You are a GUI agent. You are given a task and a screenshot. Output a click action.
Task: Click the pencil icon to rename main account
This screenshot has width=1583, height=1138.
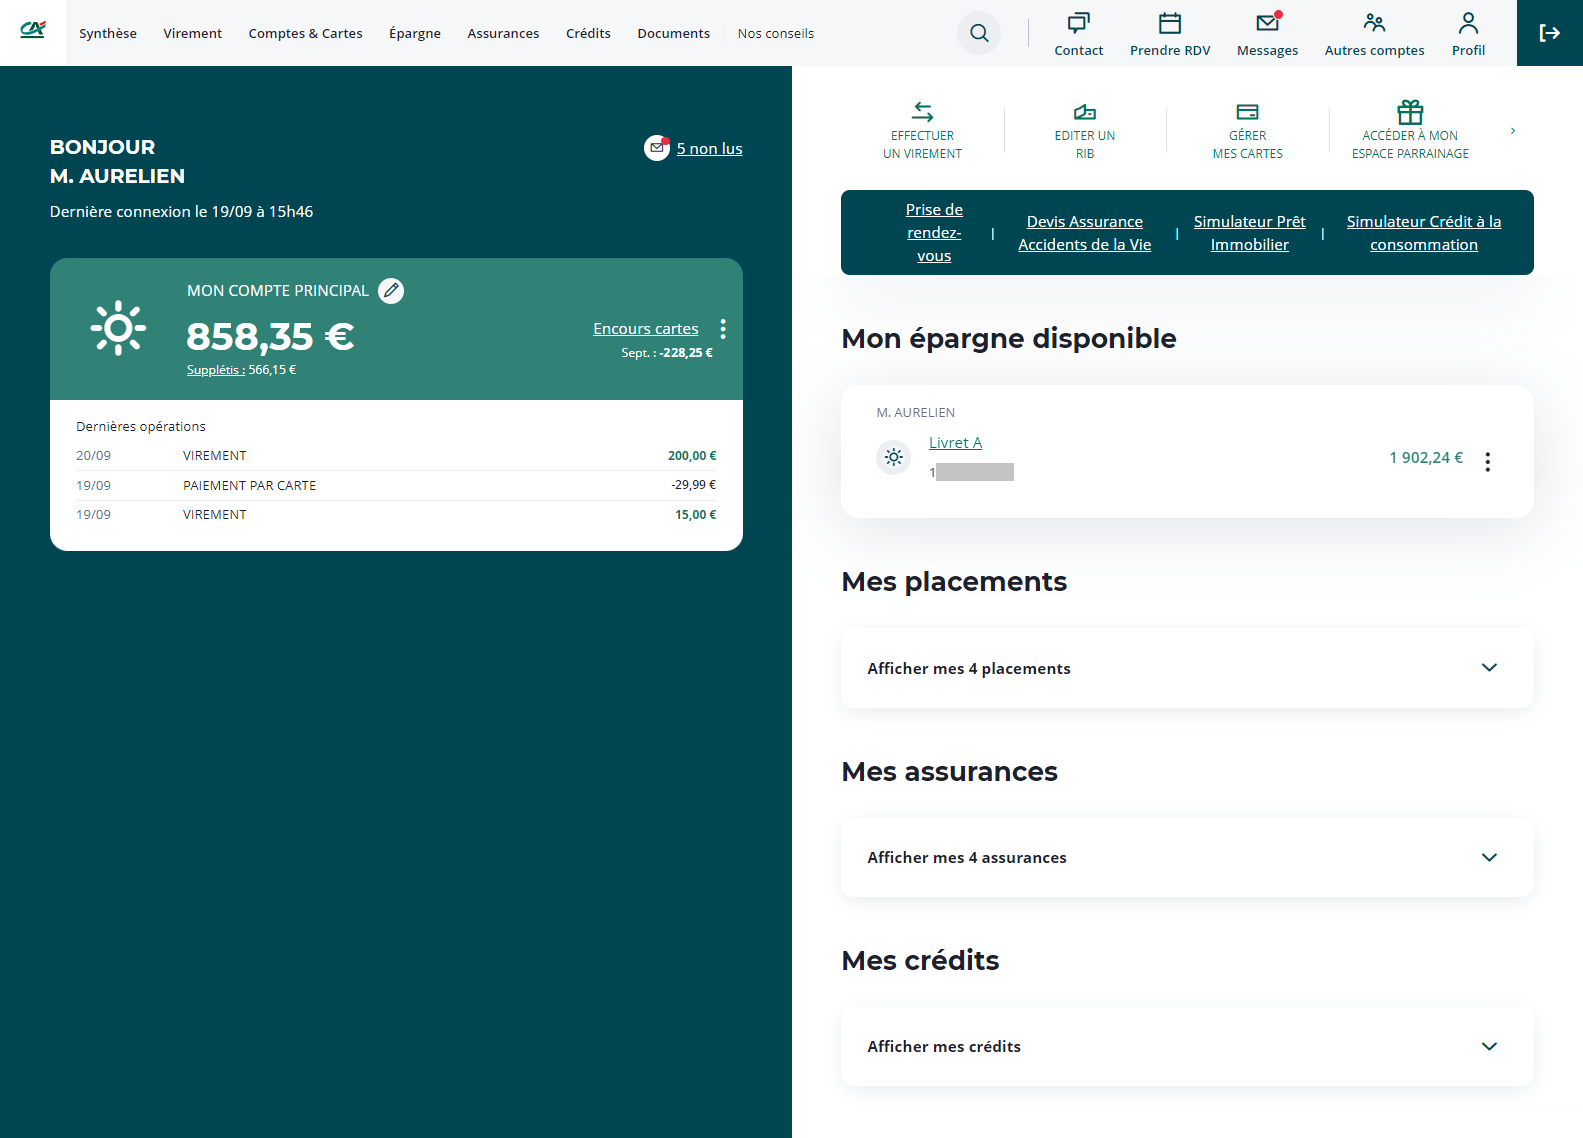point(391,291)
